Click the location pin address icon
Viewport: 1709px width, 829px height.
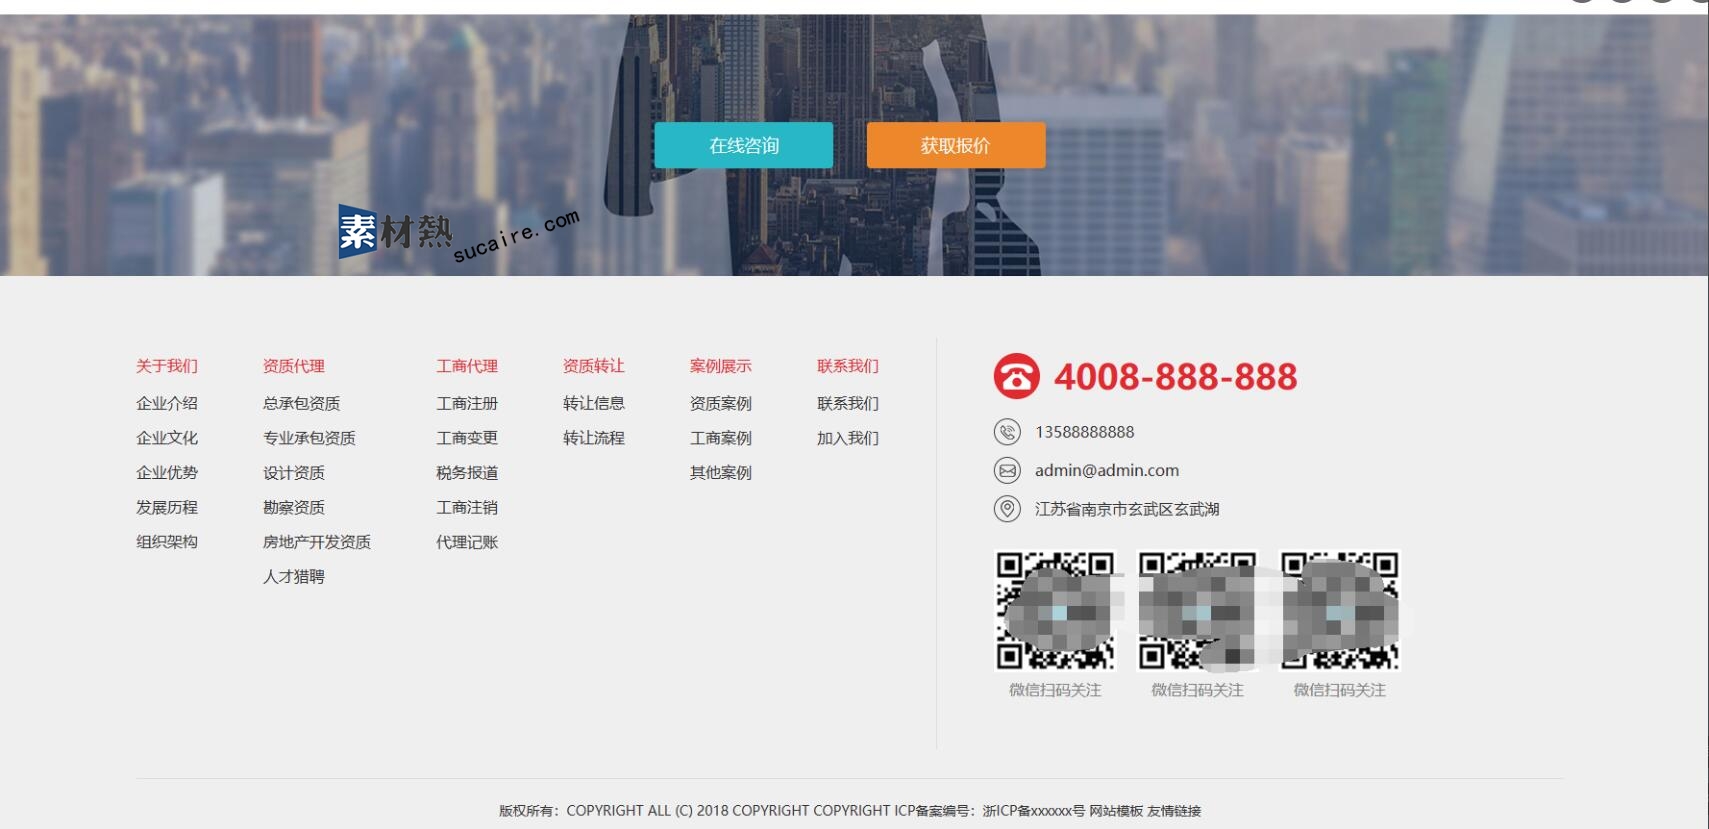point(1007,509)
